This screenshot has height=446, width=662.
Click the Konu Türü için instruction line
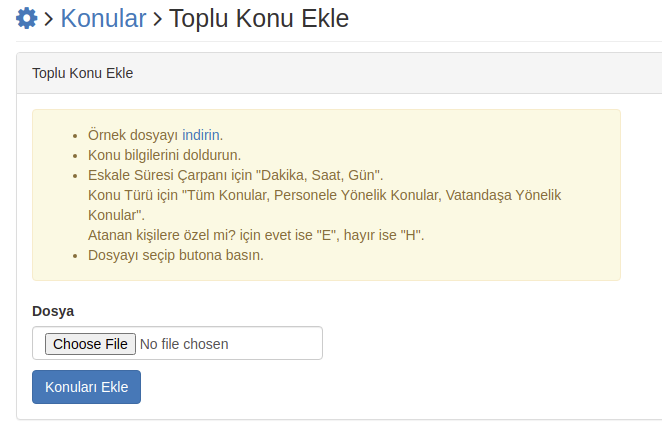point(324,195)
